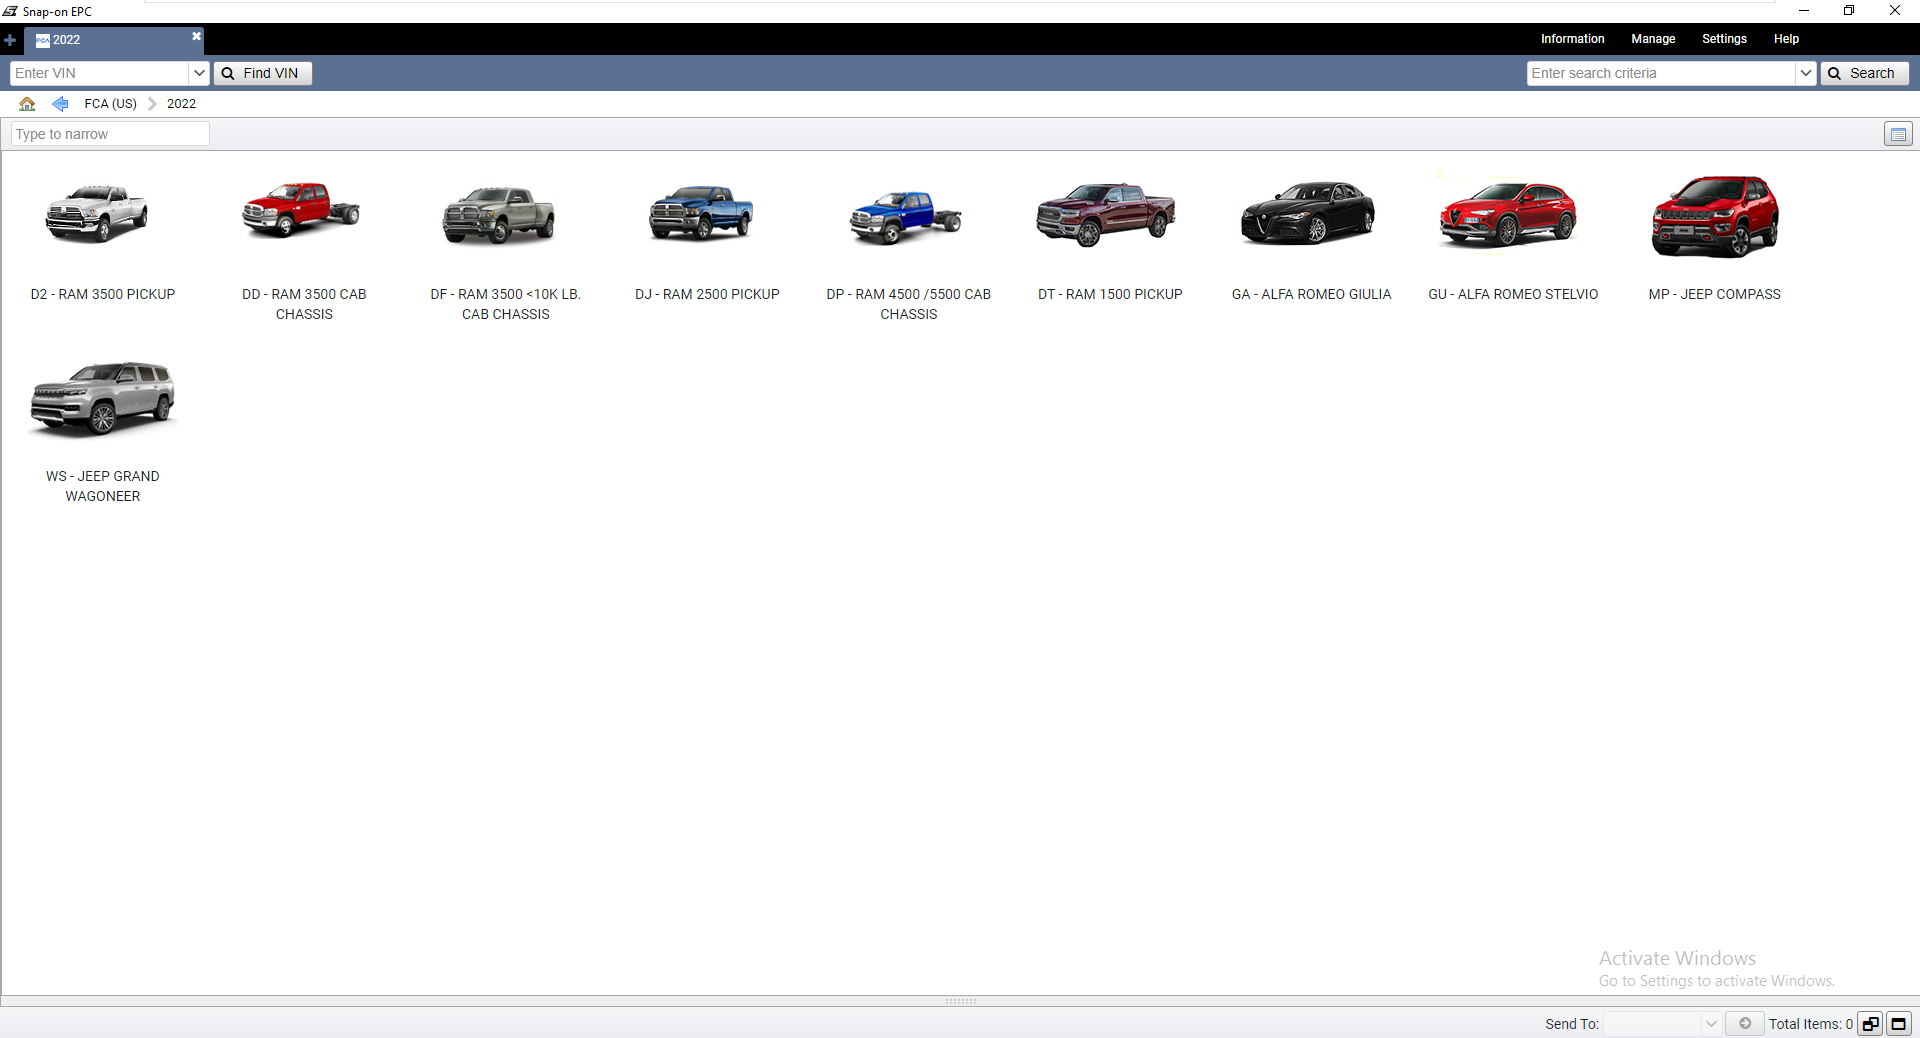
Task: Open DD - RAM 3500 Cab Chassis thumbnail
Action: pyautogui.click(x=301, y=209)
